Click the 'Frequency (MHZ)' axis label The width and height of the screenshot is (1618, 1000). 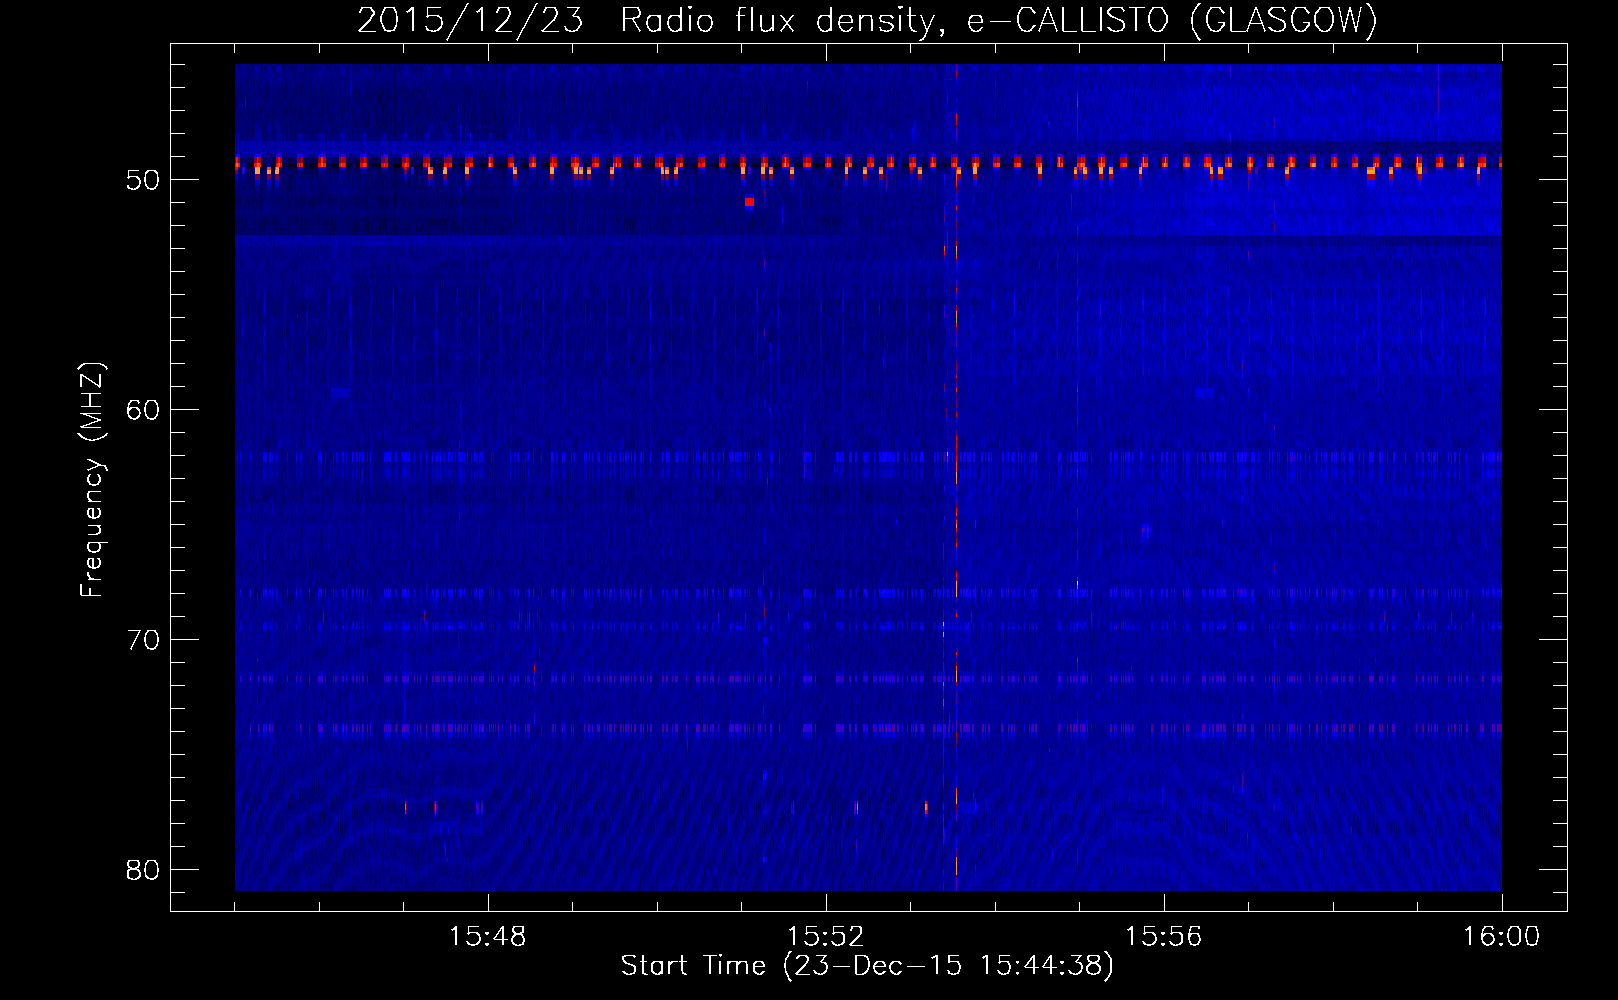pyautogui.click(x=91, y=479)
